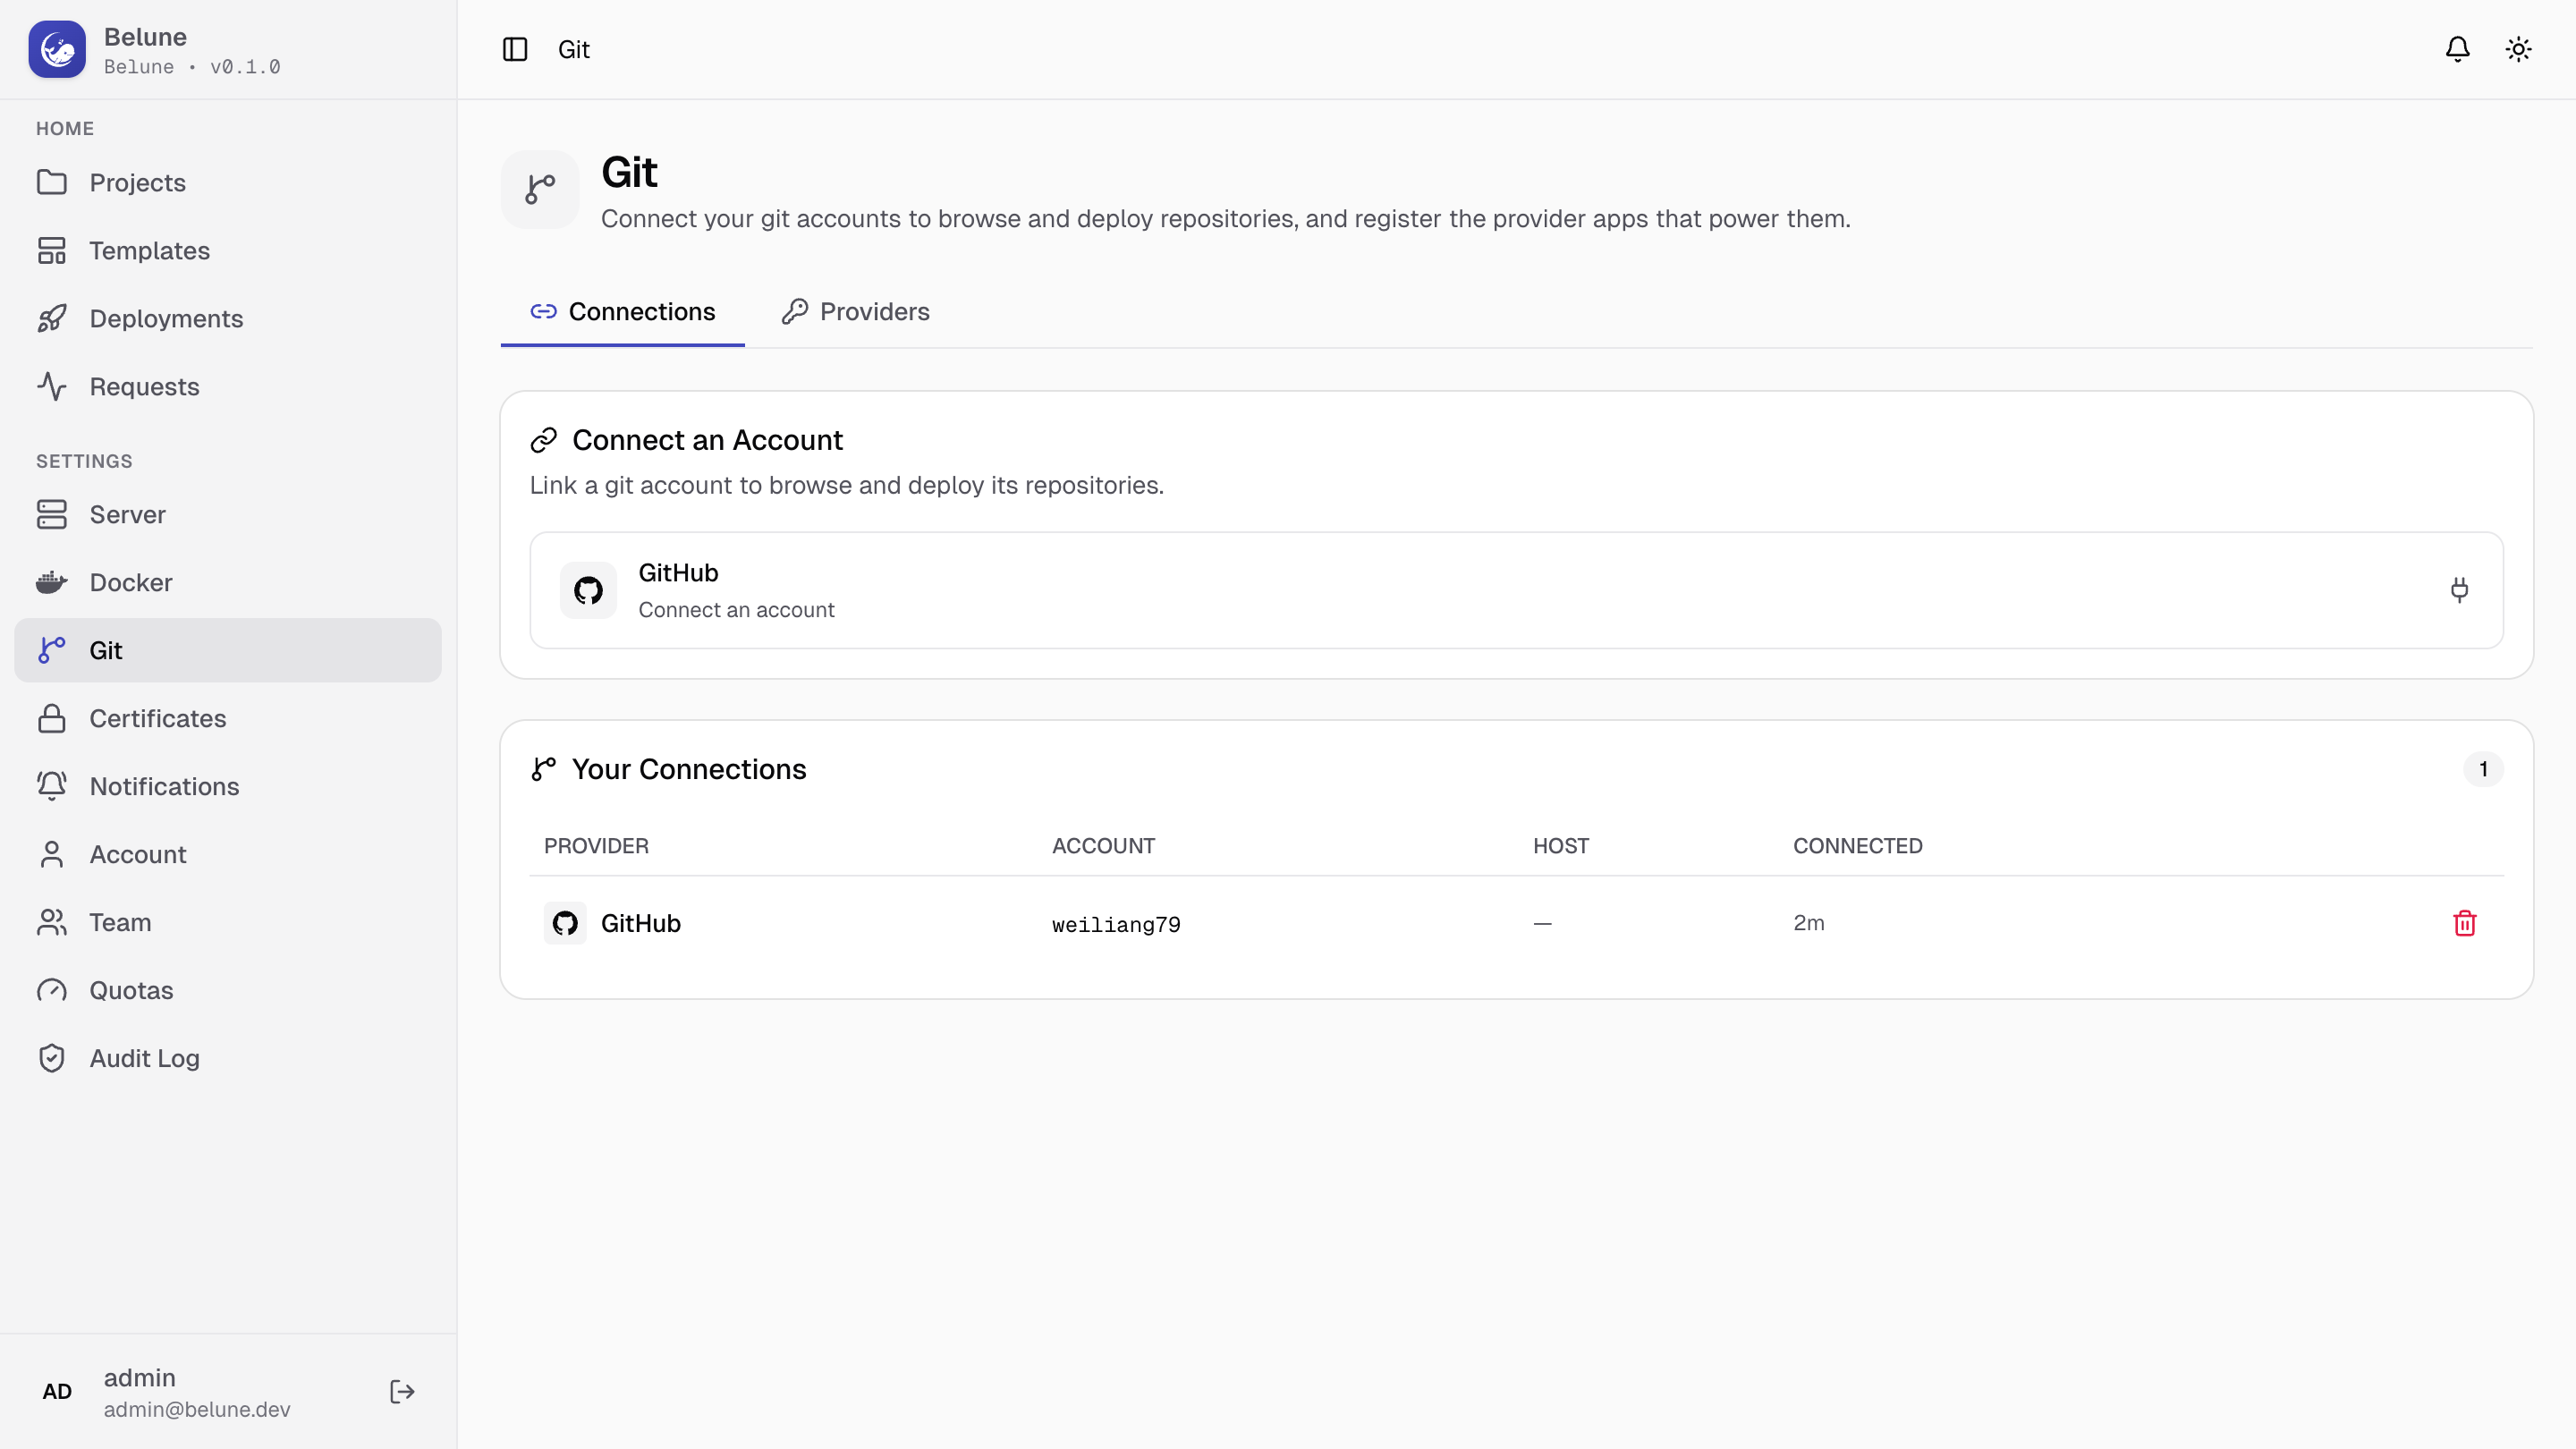Open Server settings

coord(228,514)
